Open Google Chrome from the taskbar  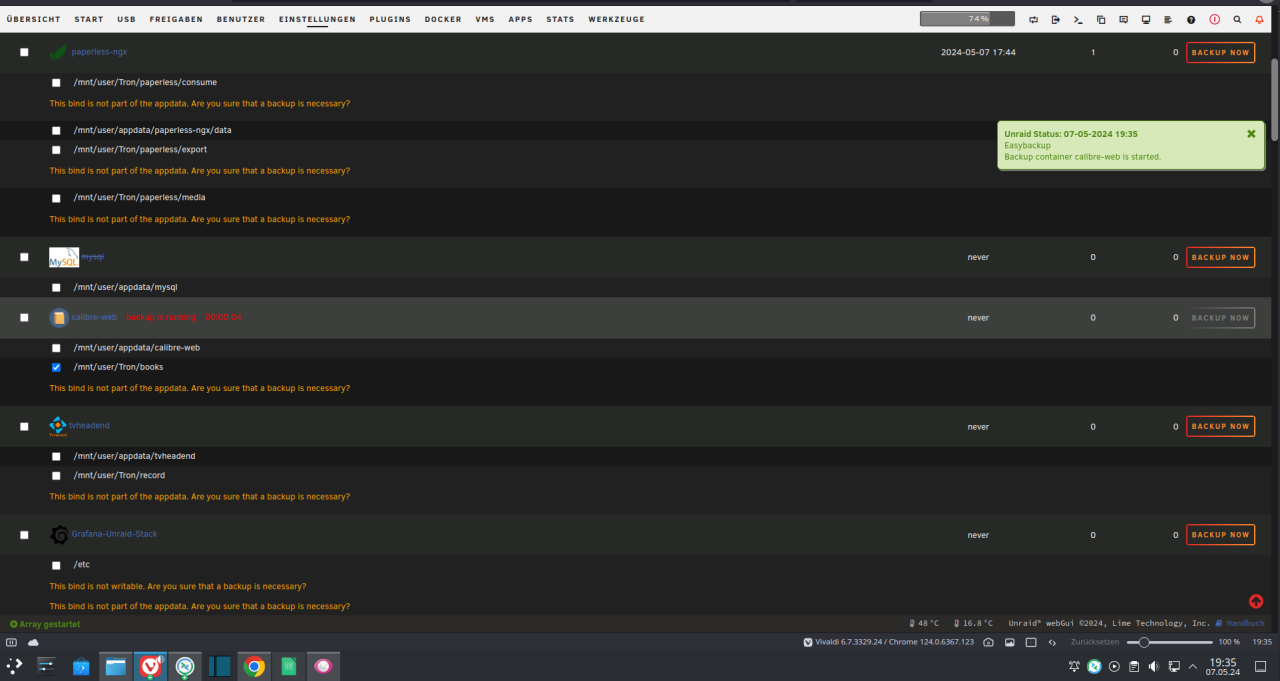[254, 666]
